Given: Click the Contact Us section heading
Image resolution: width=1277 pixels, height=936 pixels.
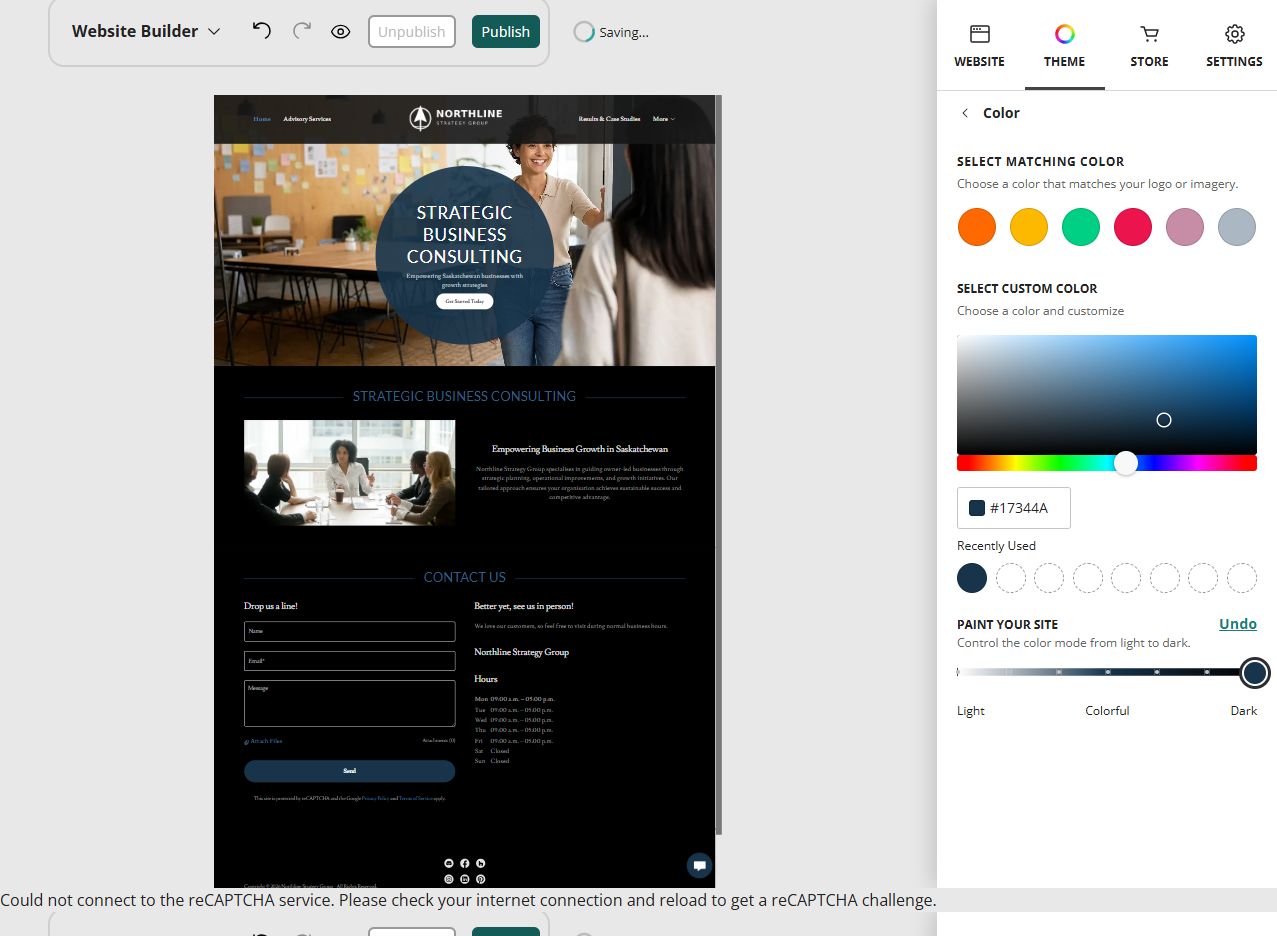Looking at the screenshot, I should 464,577.
